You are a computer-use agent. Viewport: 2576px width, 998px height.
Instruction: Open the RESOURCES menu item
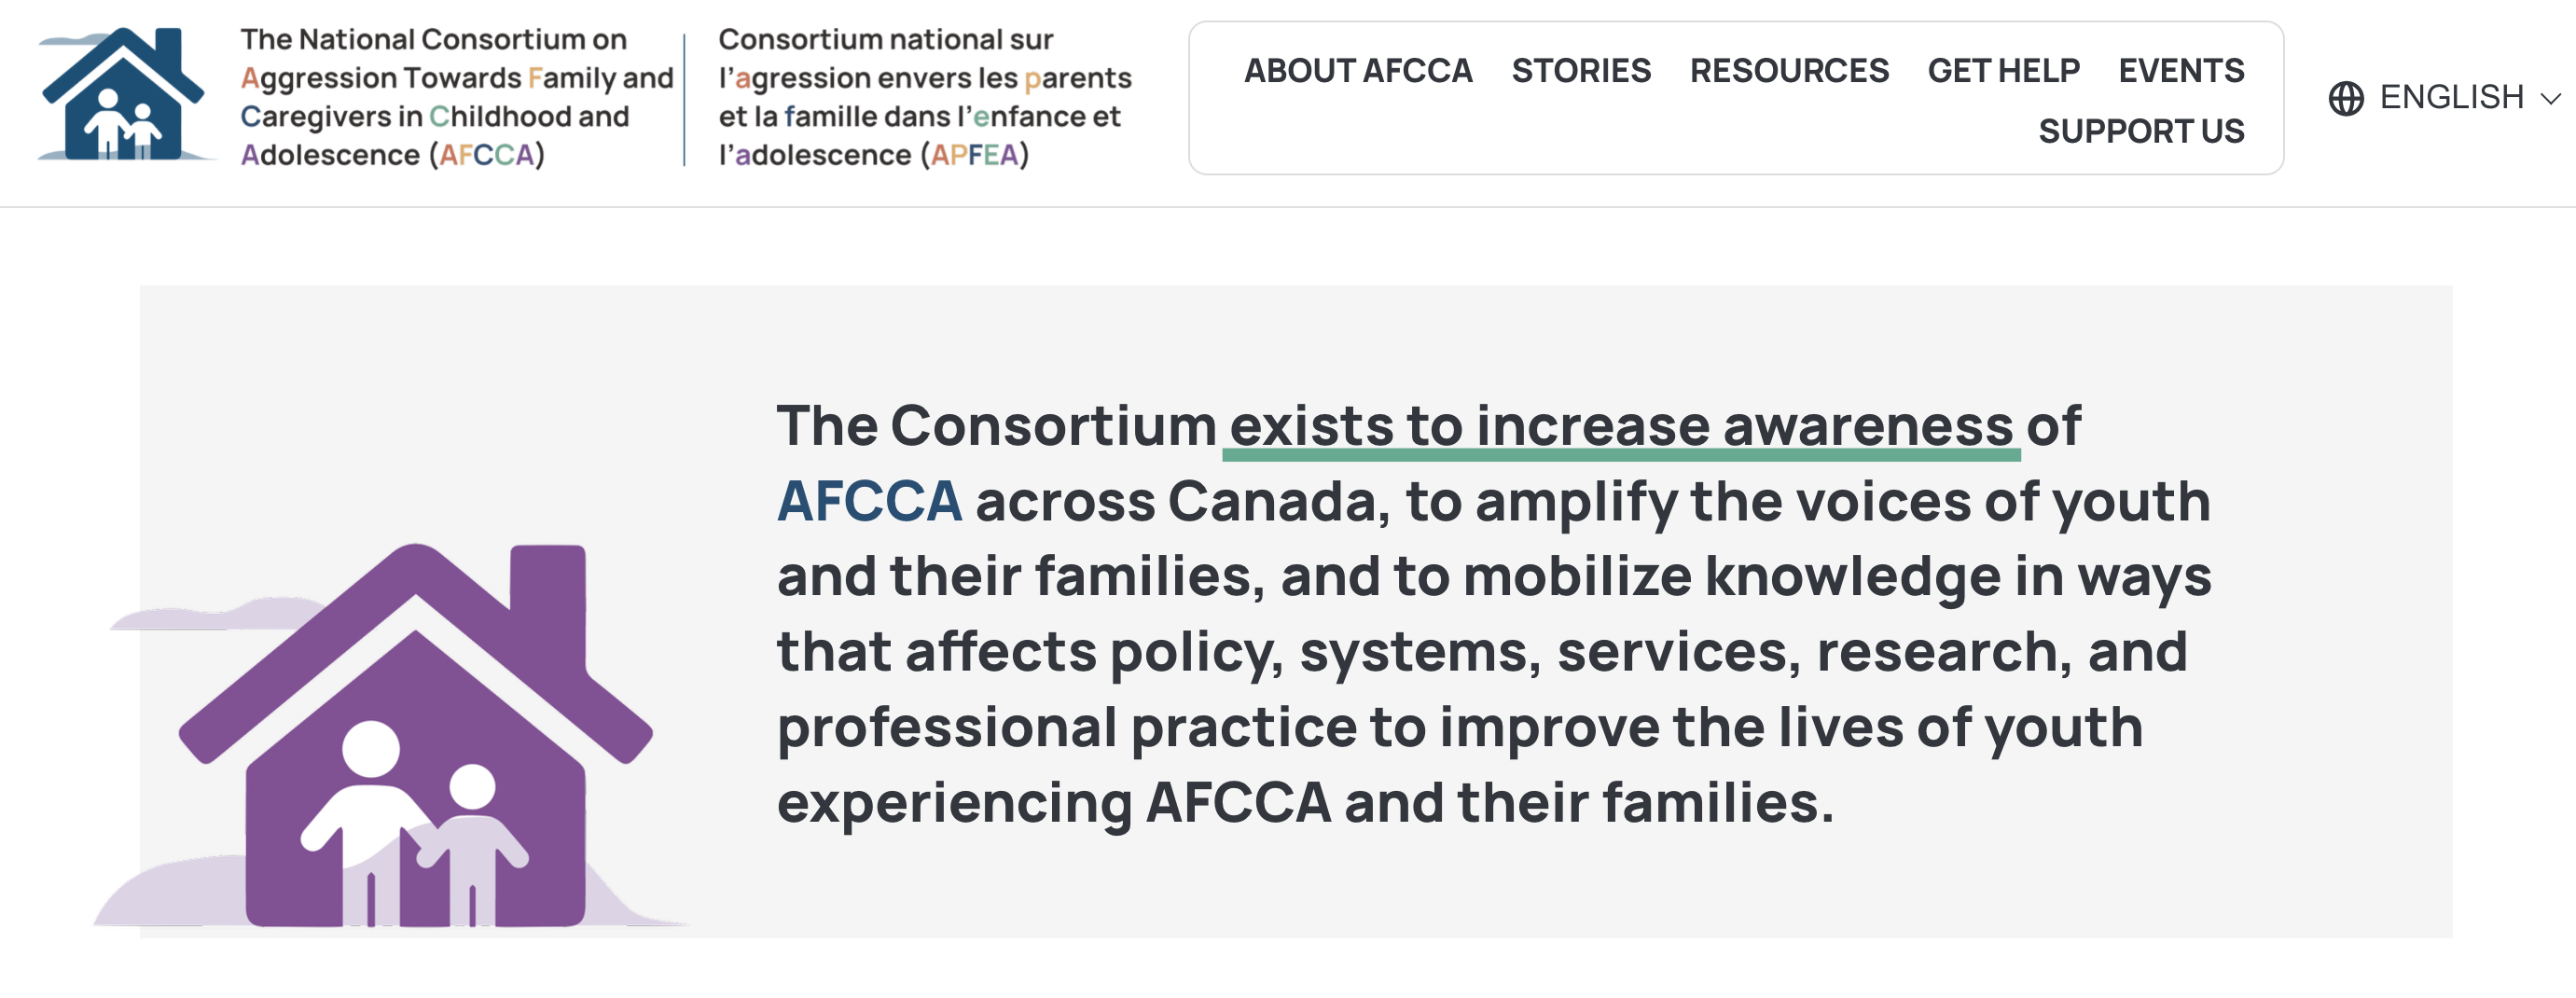coord(1789,71)
